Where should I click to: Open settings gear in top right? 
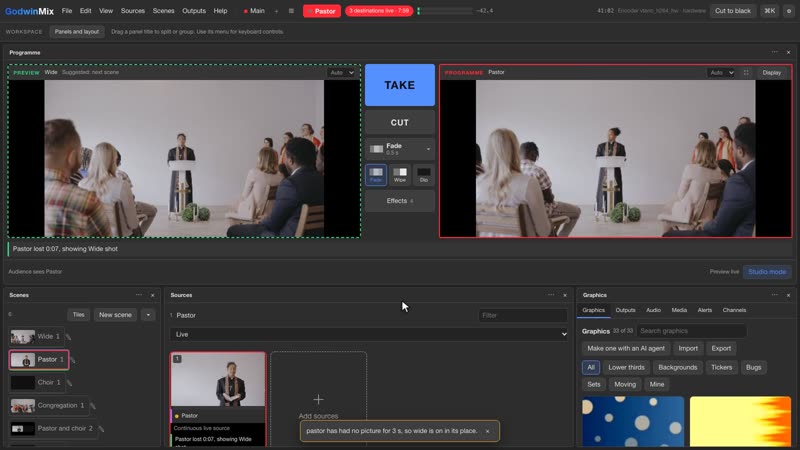pyautogui.click(x=789, y=11)
